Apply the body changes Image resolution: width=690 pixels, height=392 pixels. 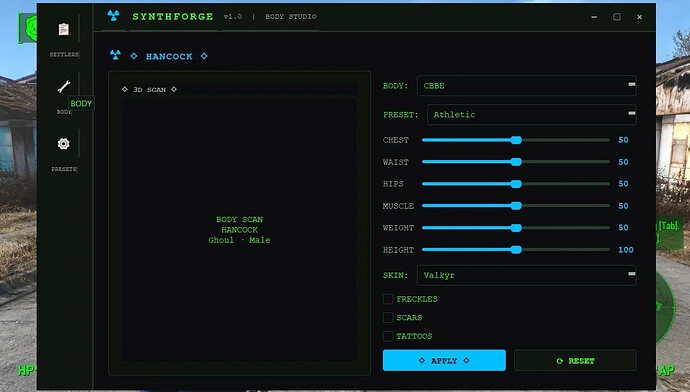(x=444, y=360)
